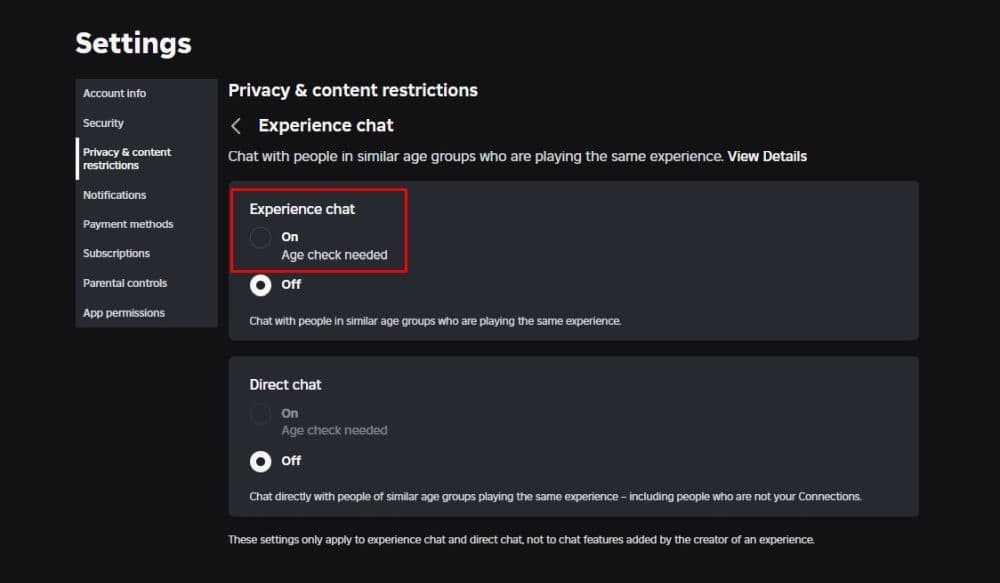This screenshot has width=1000, height=583.
Task: Go back using the back arrow
Action: [x=236, y=125]
